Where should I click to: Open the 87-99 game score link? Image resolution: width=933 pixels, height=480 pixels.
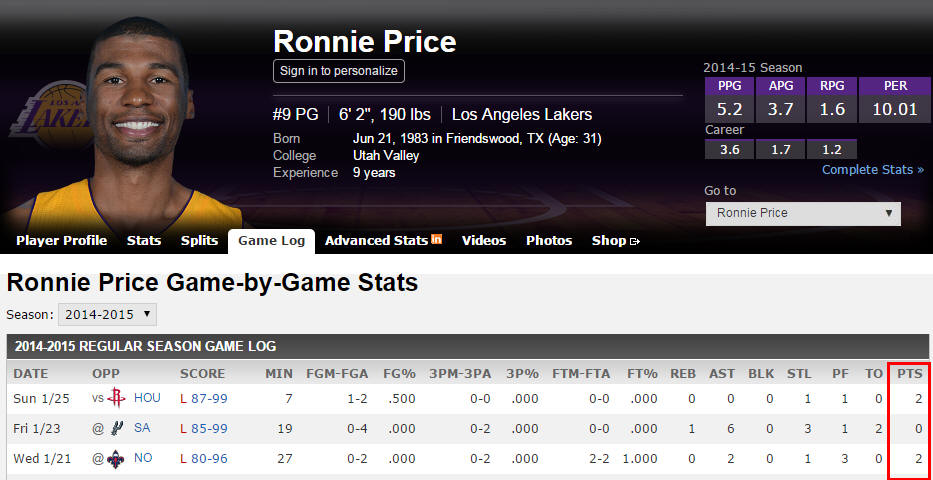click(209, 399)
